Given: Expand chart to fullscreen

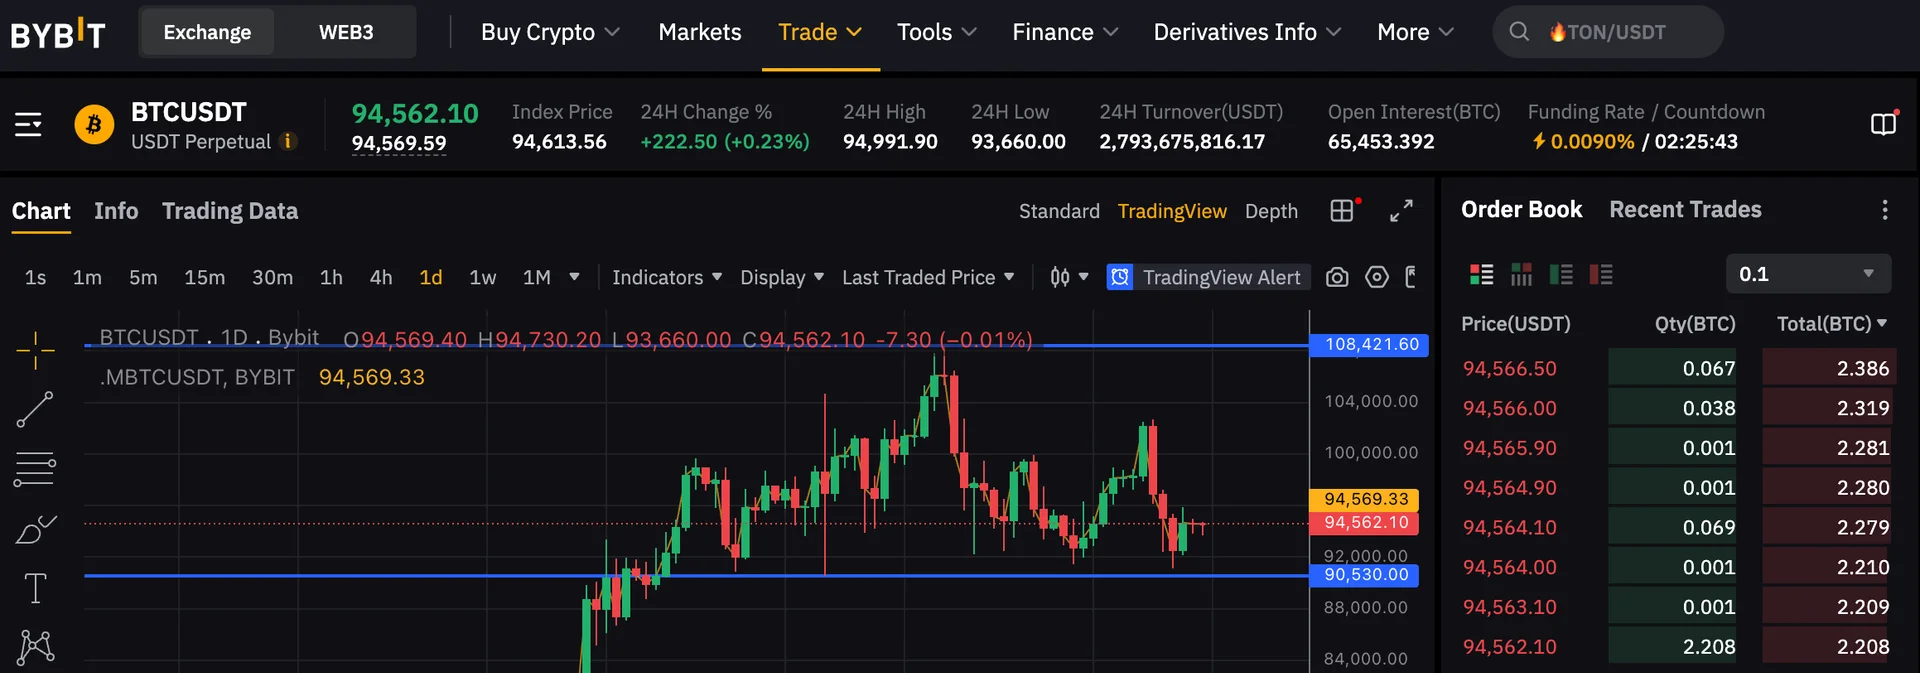Looking at the screenshot, I should pyautogui.click(x=1401, y=211).
